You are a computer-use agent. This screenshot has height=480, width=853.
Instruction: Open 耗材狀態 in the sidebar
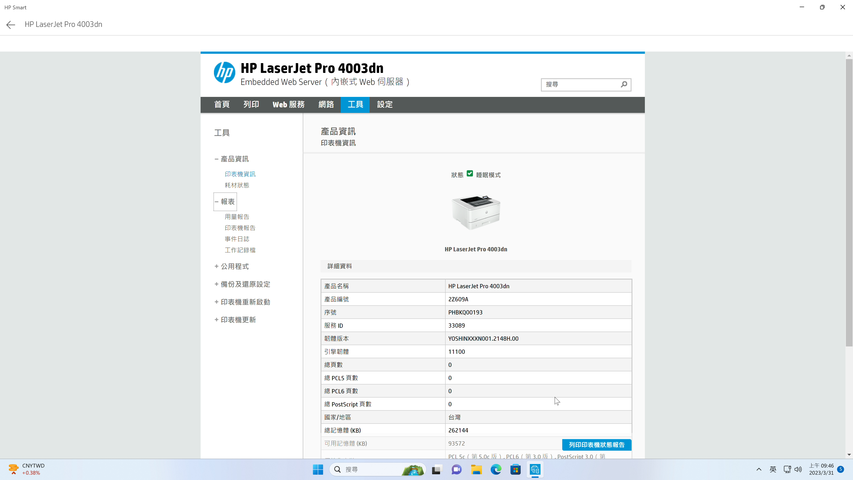point(237,185)
